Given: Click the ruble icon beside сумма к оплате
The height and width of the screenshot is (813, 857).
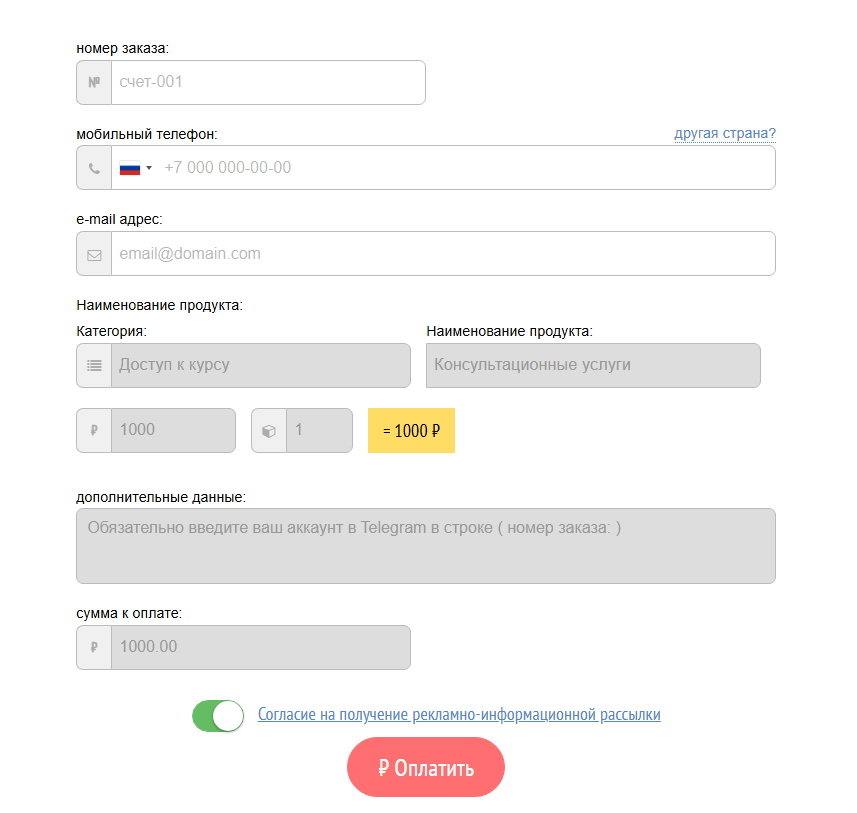Looking at the screenshot, I should [94, 647].
